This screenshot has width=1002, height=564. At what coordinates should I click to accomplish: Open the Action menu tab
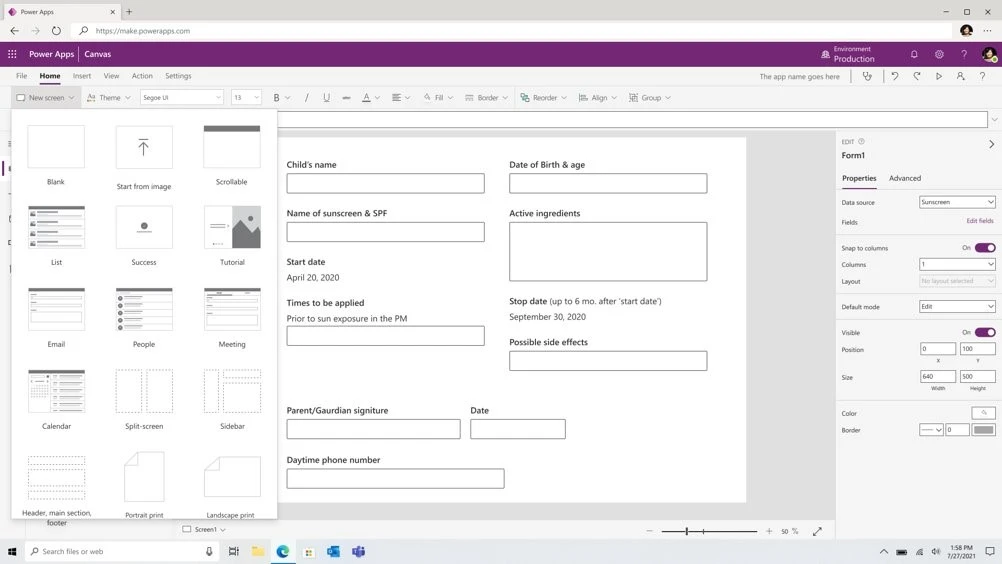(142, 75)
